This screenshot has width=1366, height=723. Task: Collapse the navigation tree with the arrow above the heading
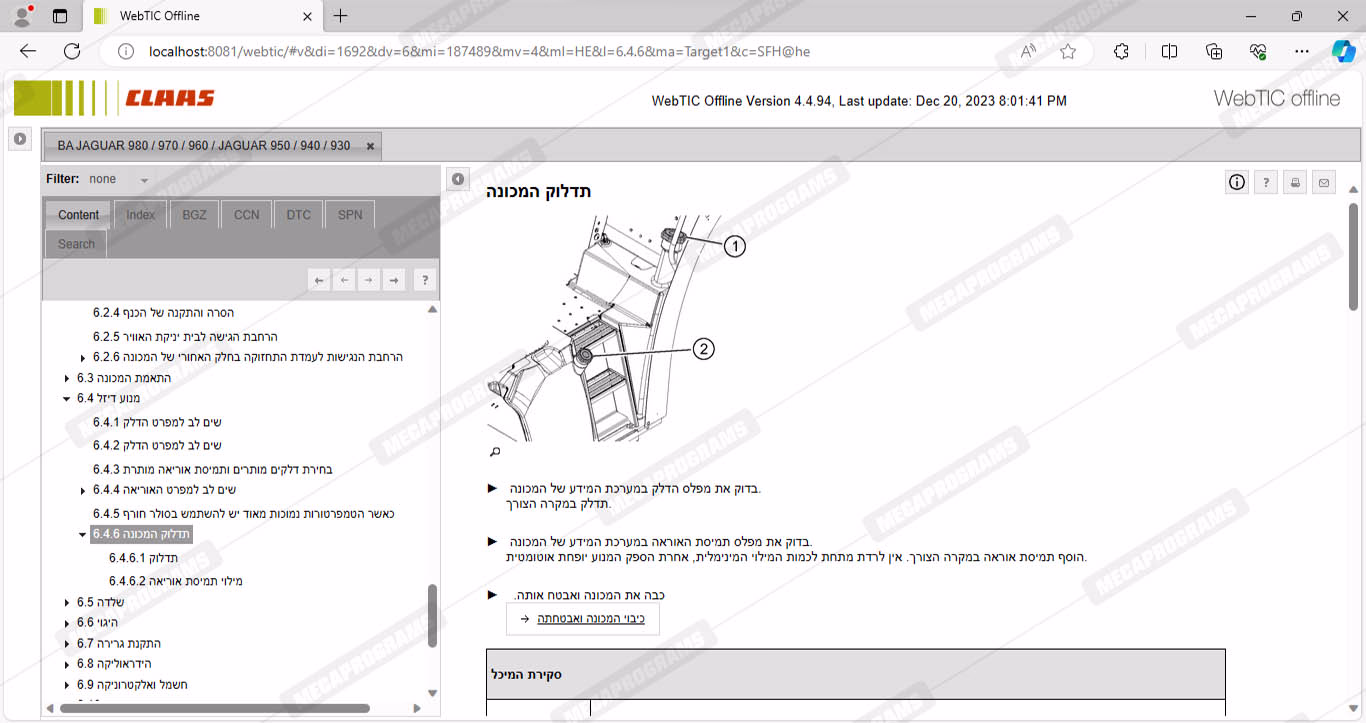(x=457, y=179)
